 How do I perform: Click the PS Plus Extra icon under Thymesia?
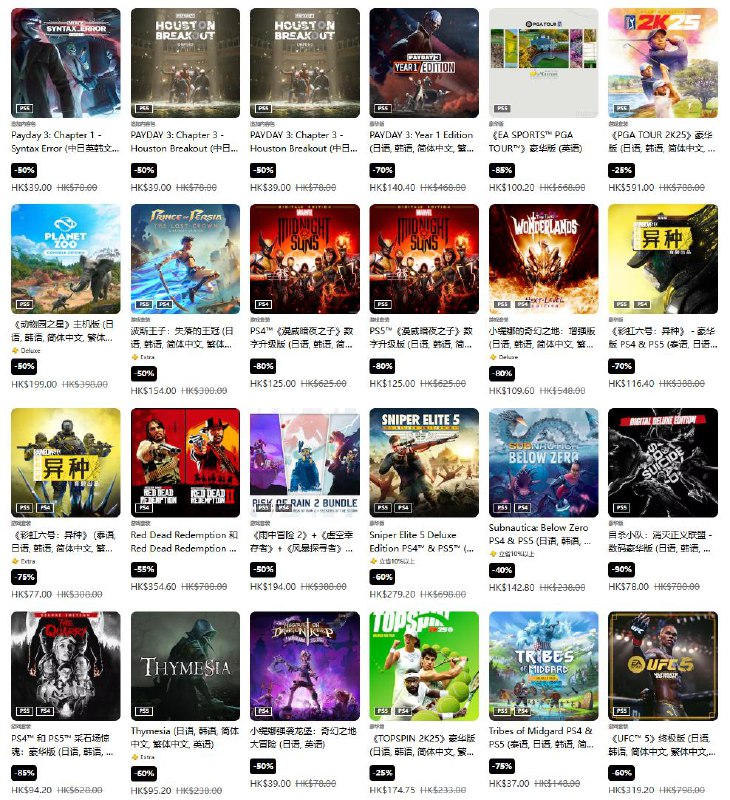pos(134,757)
